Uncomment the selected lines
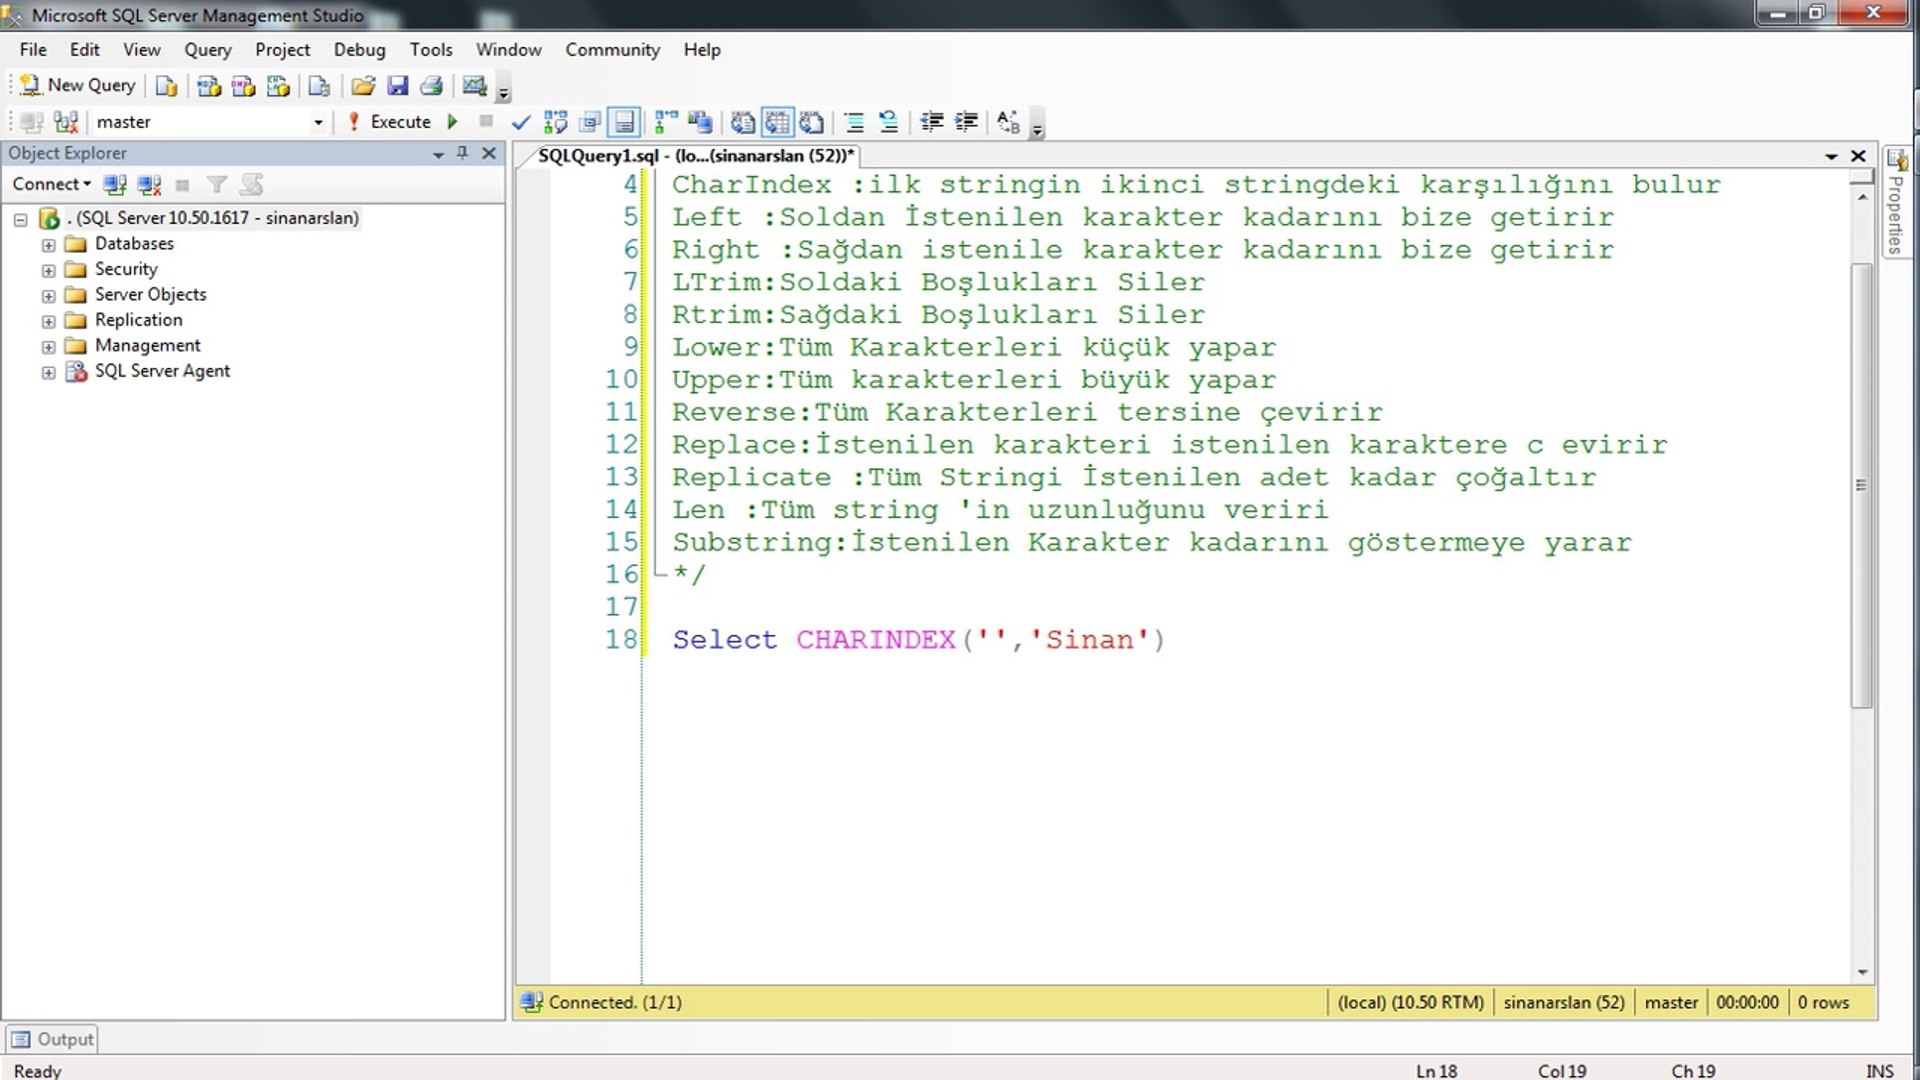Image resolution: width=1920 pixels, height=1080 pixels. tap(888, 122)
